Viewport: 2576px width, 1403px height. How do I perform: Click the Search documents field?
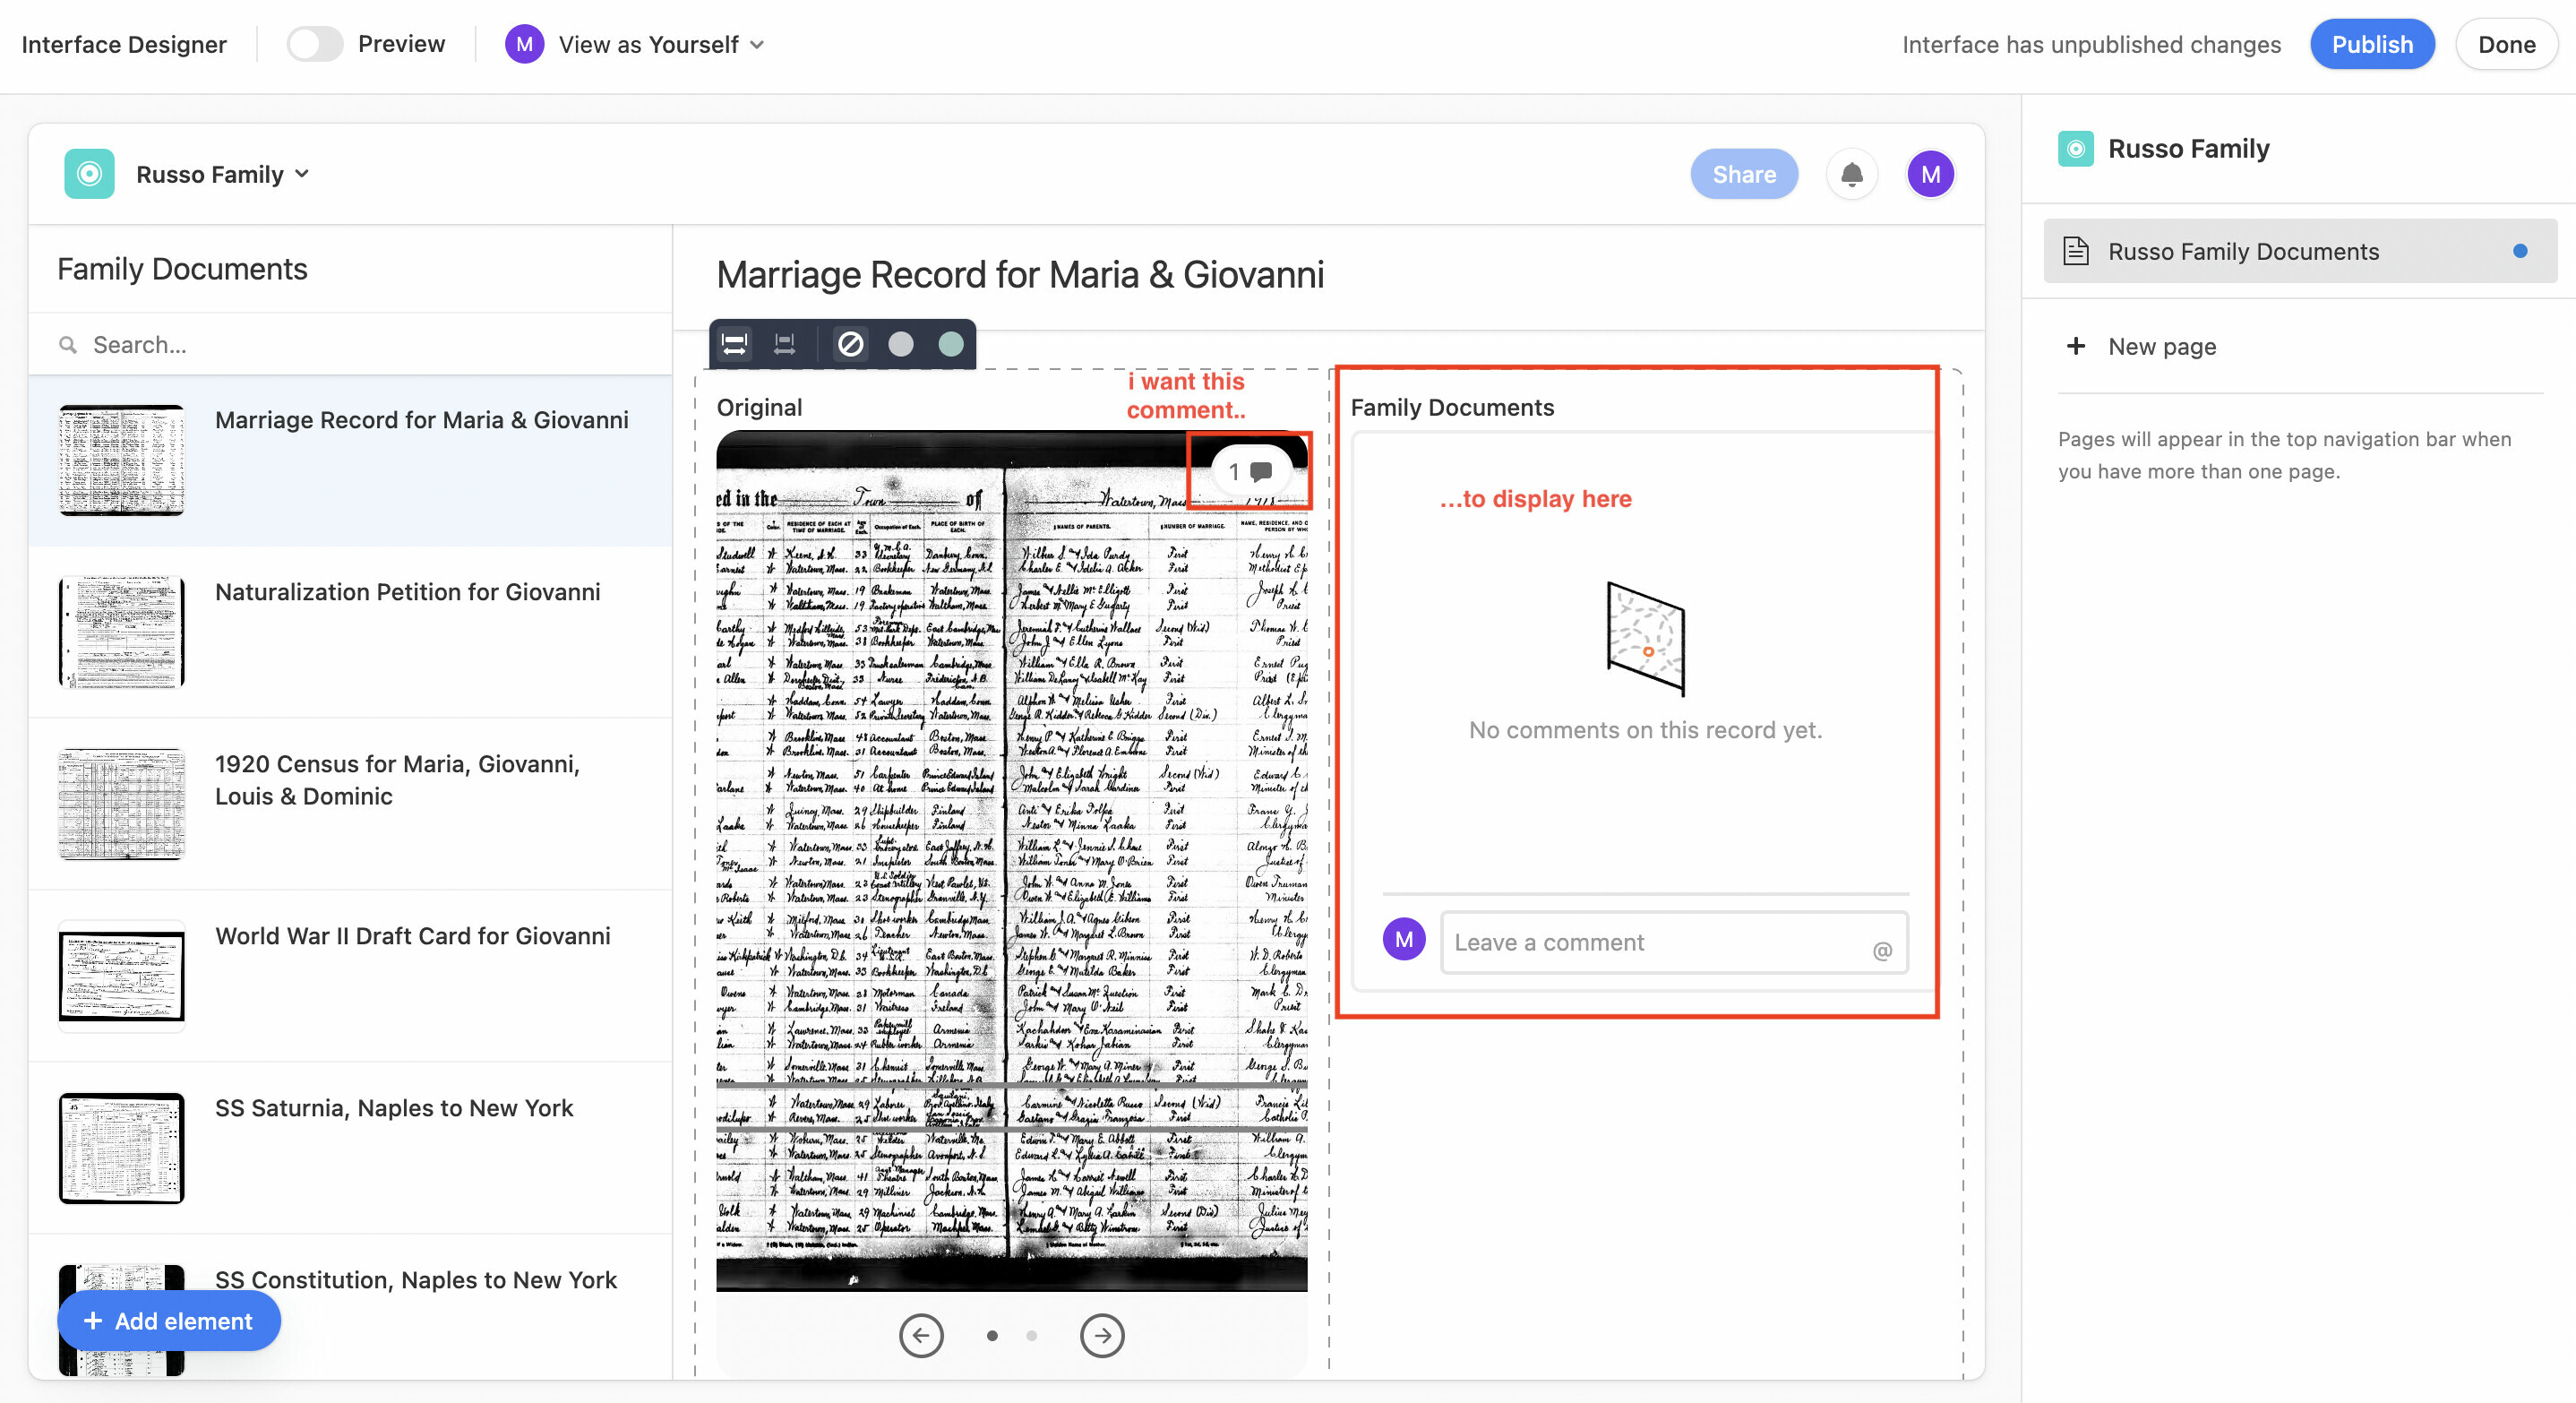pos(350,344)
